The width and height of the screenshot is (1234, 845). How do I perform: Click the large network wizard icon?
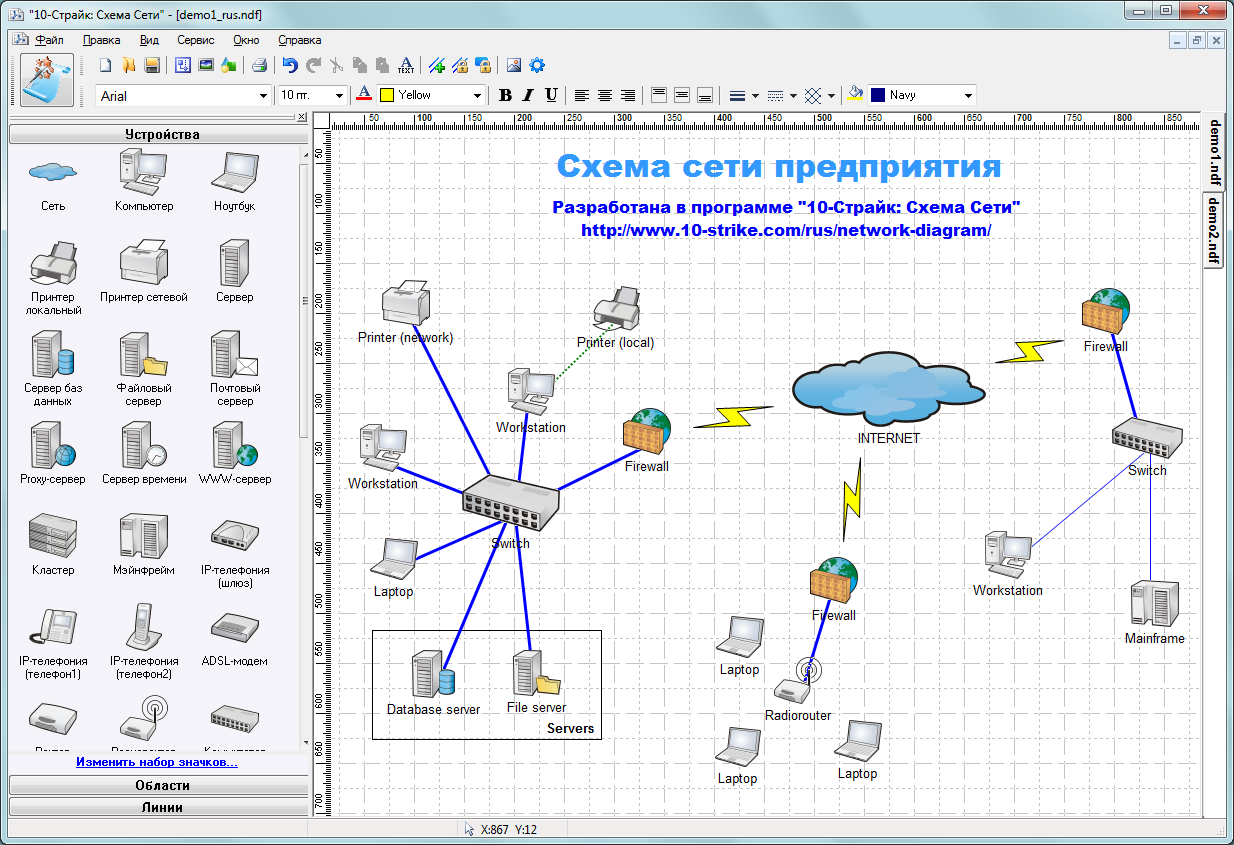click(x=47, y=80)
